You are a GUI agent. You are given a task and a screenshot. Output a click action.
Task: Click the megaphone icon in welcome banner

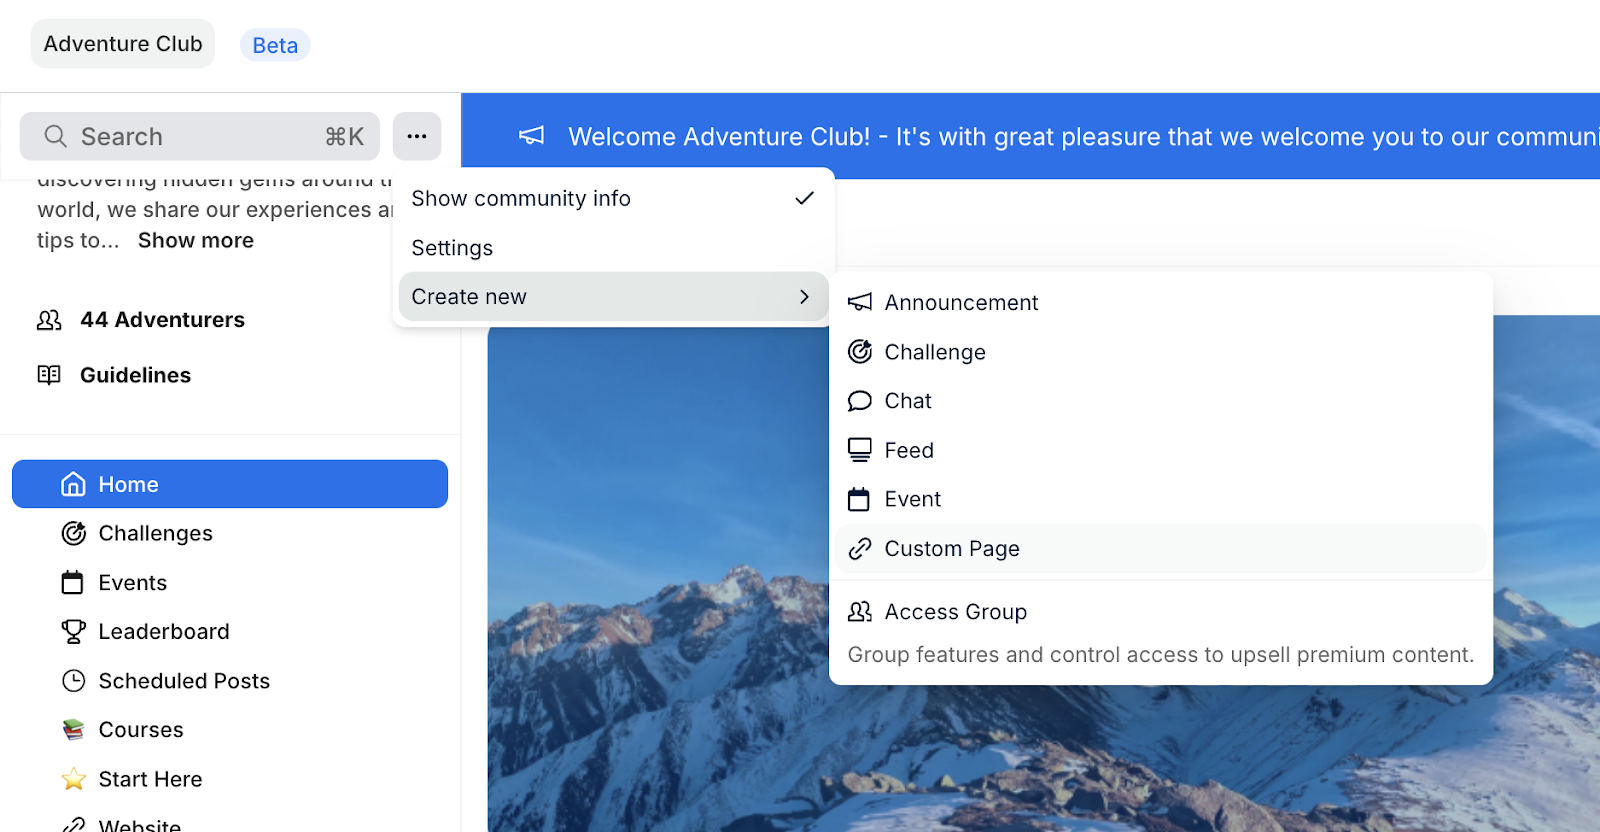531,136
